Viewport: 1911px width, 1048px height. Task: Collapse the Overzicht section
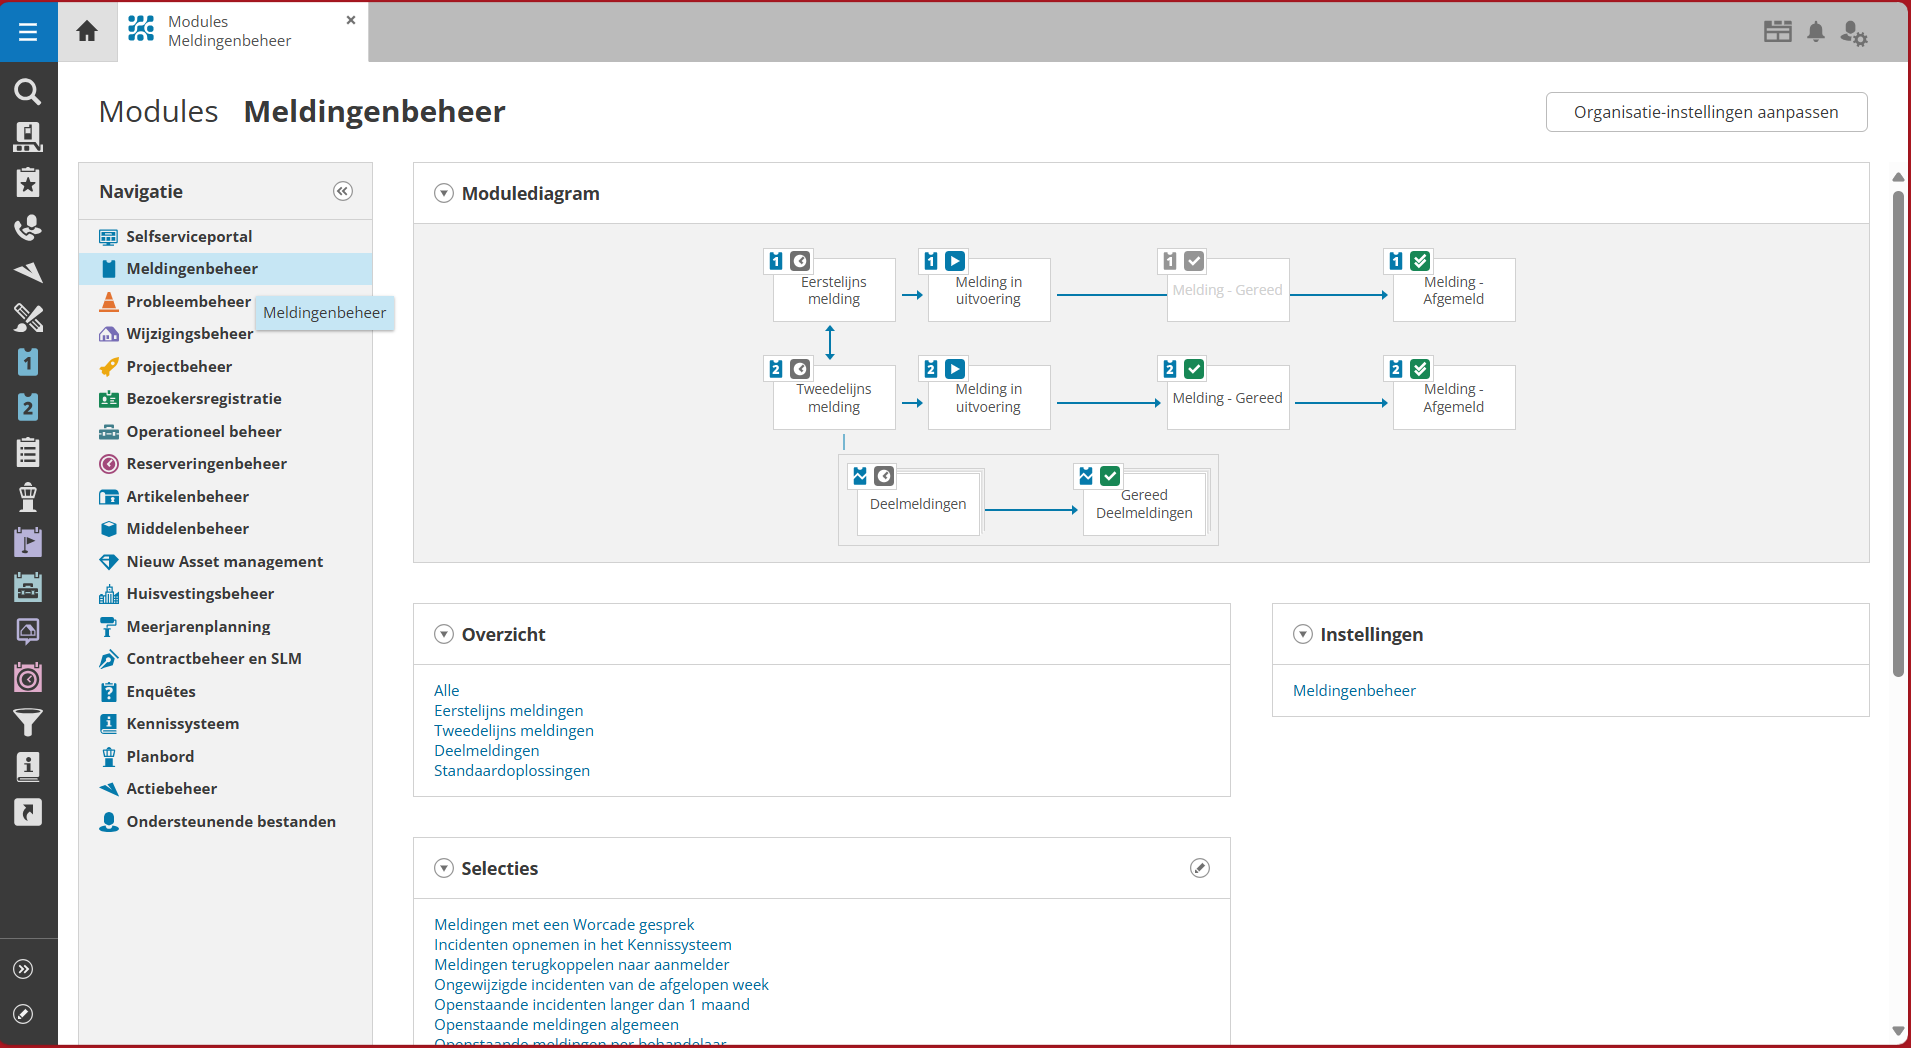[444, 634]
